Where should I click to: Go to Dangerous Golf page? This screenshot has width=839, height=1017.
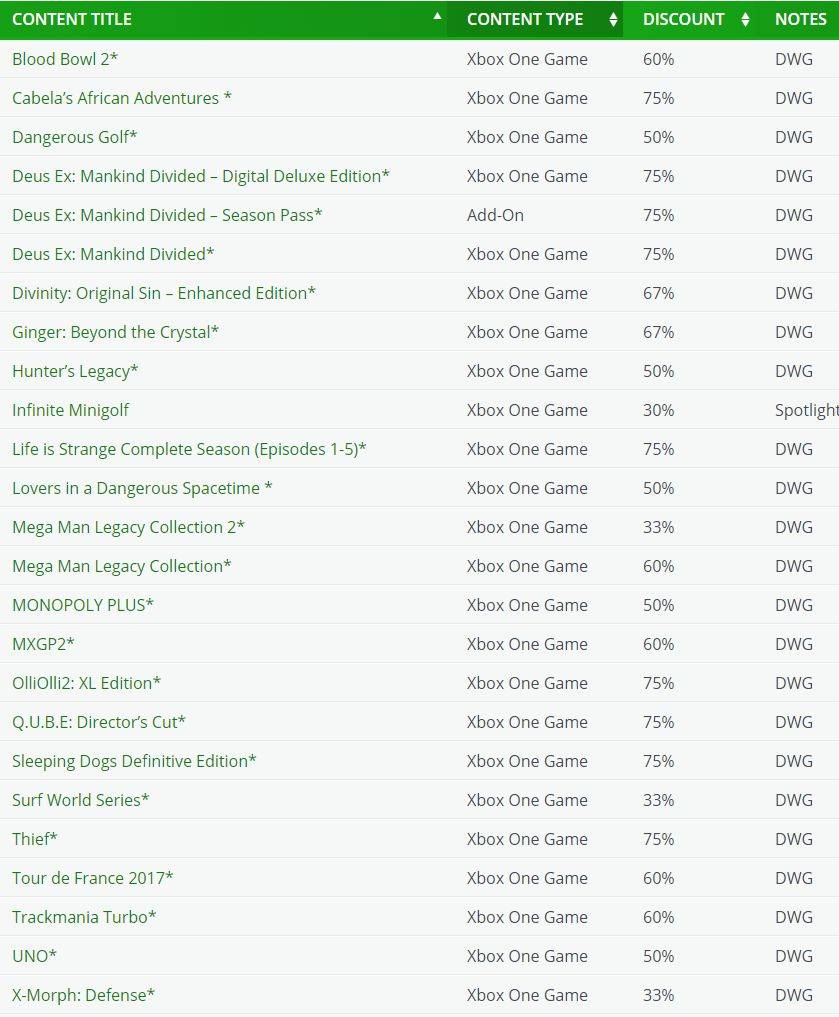pos(75,137)
